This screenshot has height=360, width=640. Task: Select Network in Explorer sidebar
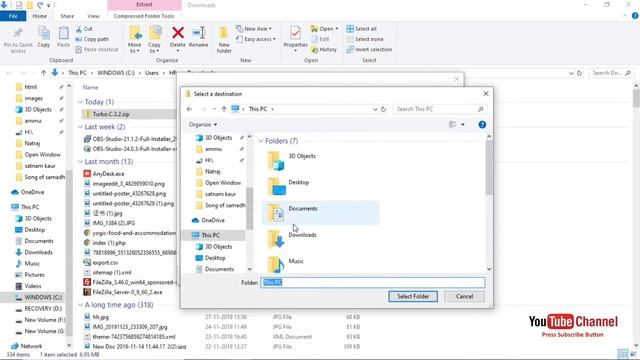coord(27,346)
